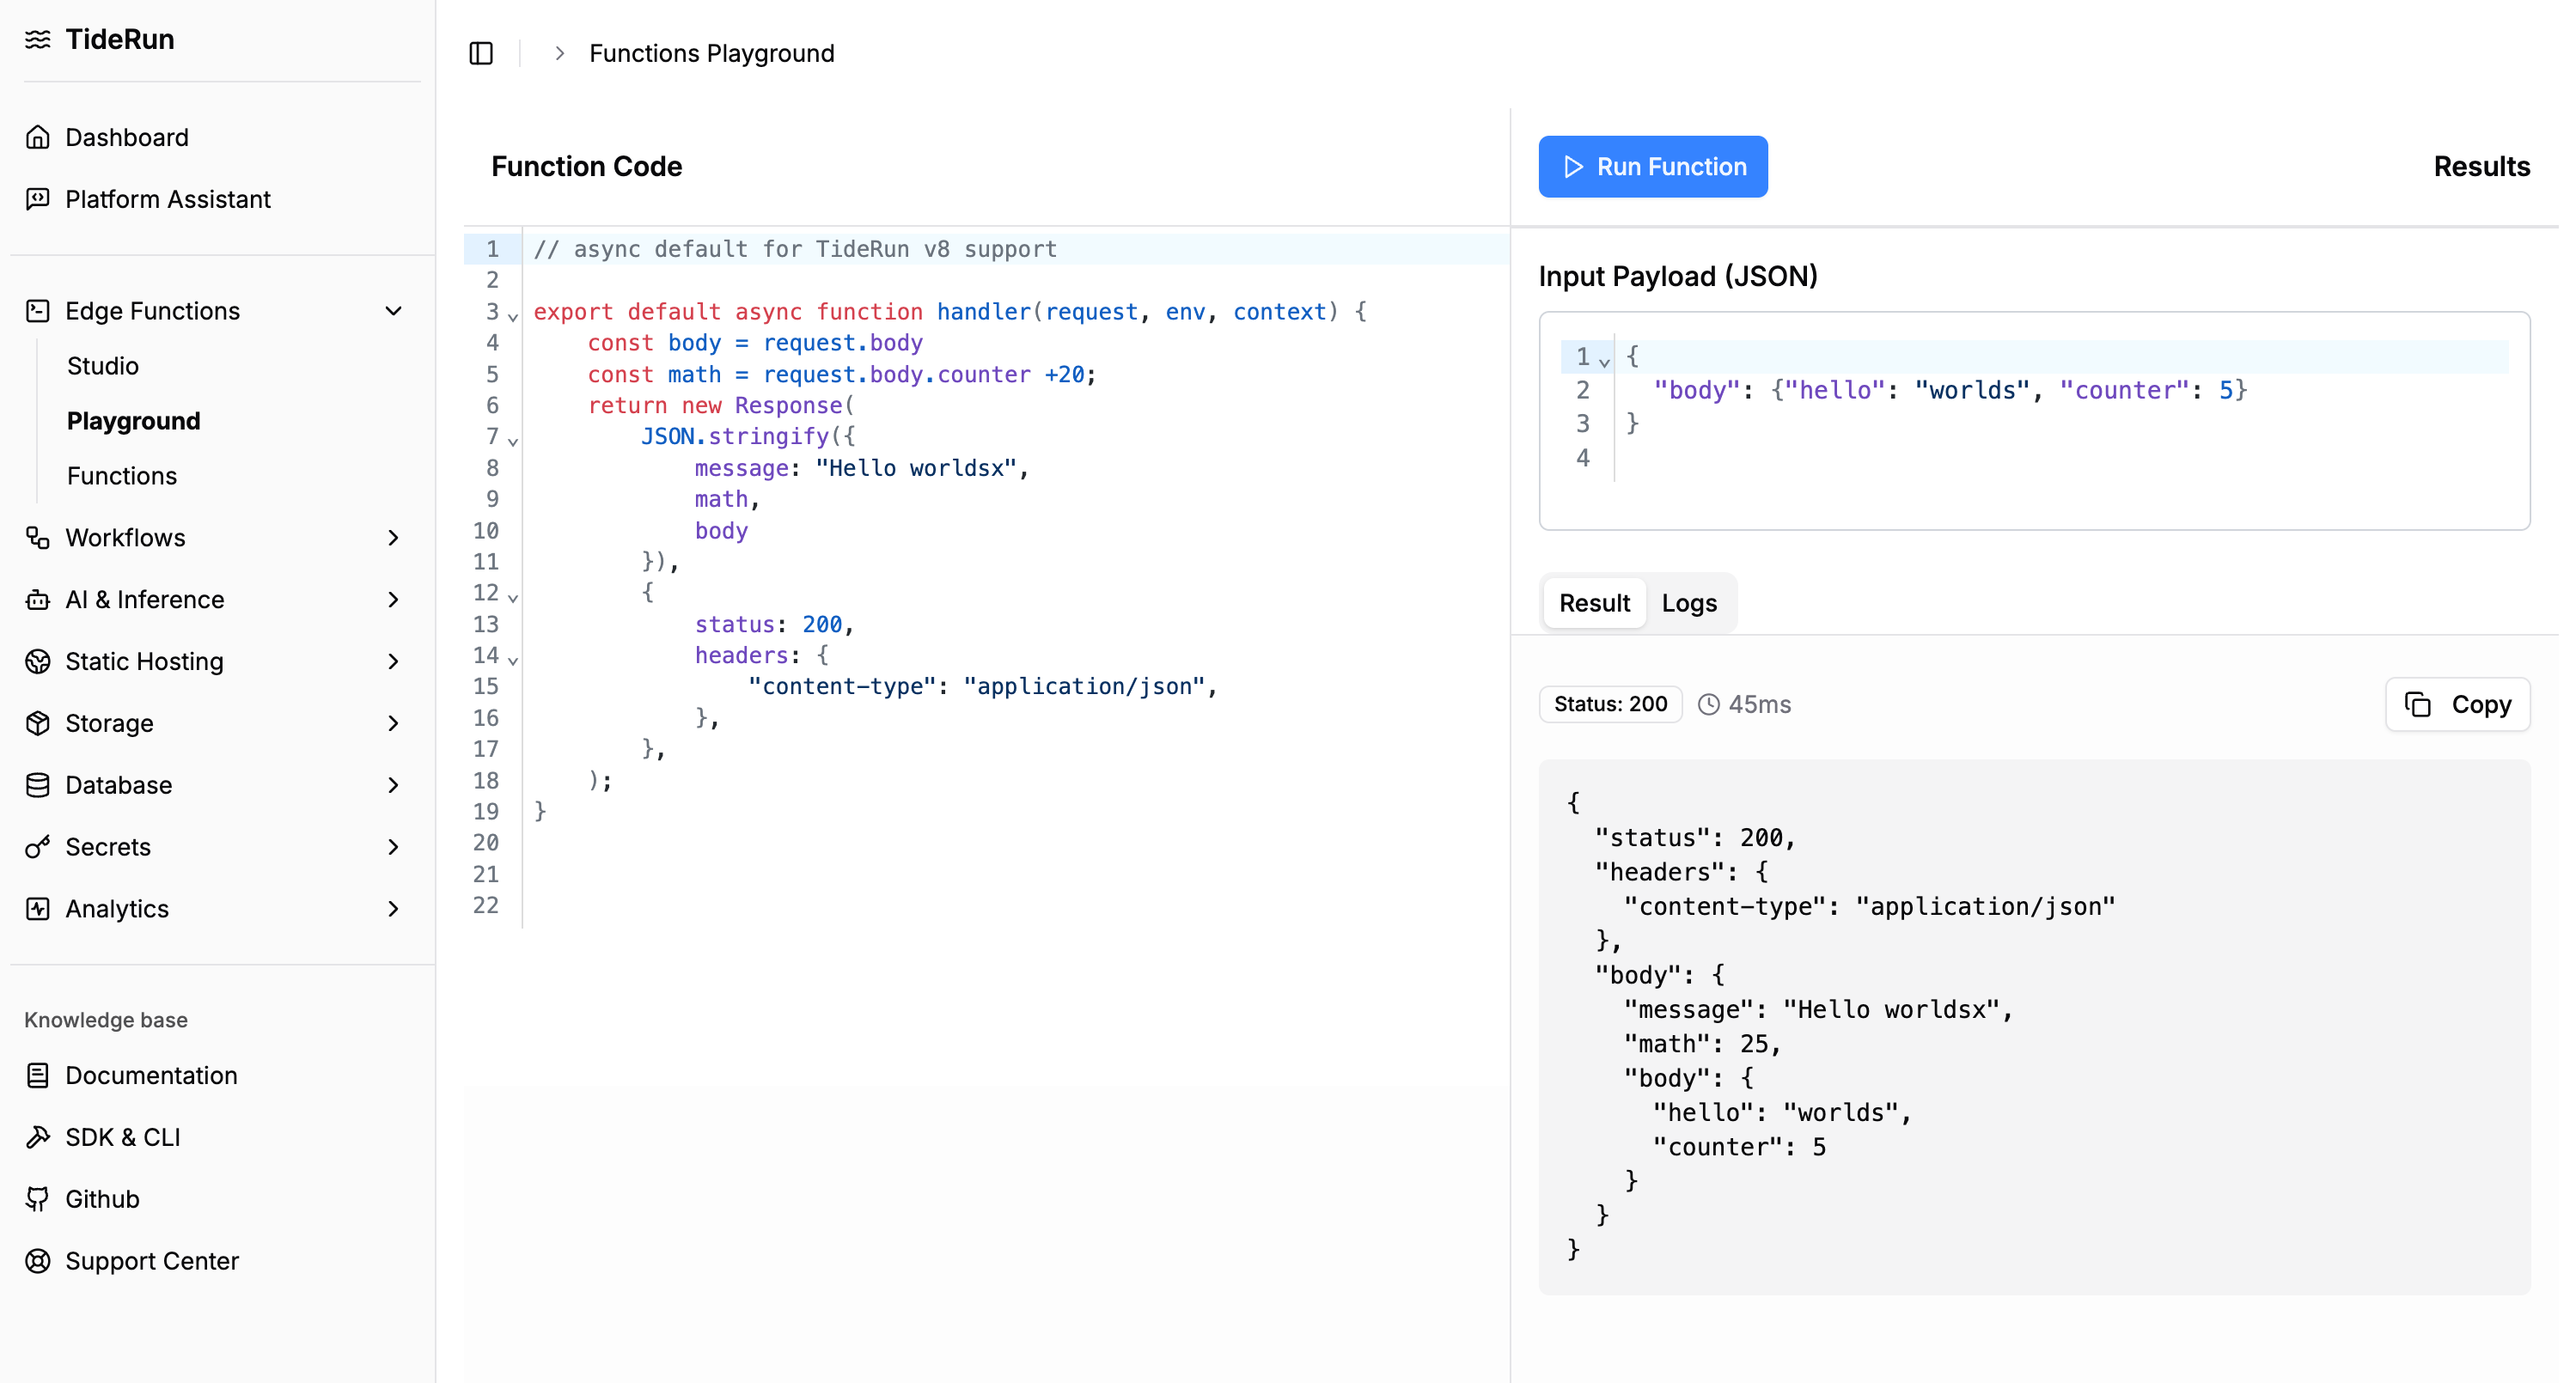Click the Platform Assistant chat icon
The image size is (2576, 1383).
click(38, 199)
